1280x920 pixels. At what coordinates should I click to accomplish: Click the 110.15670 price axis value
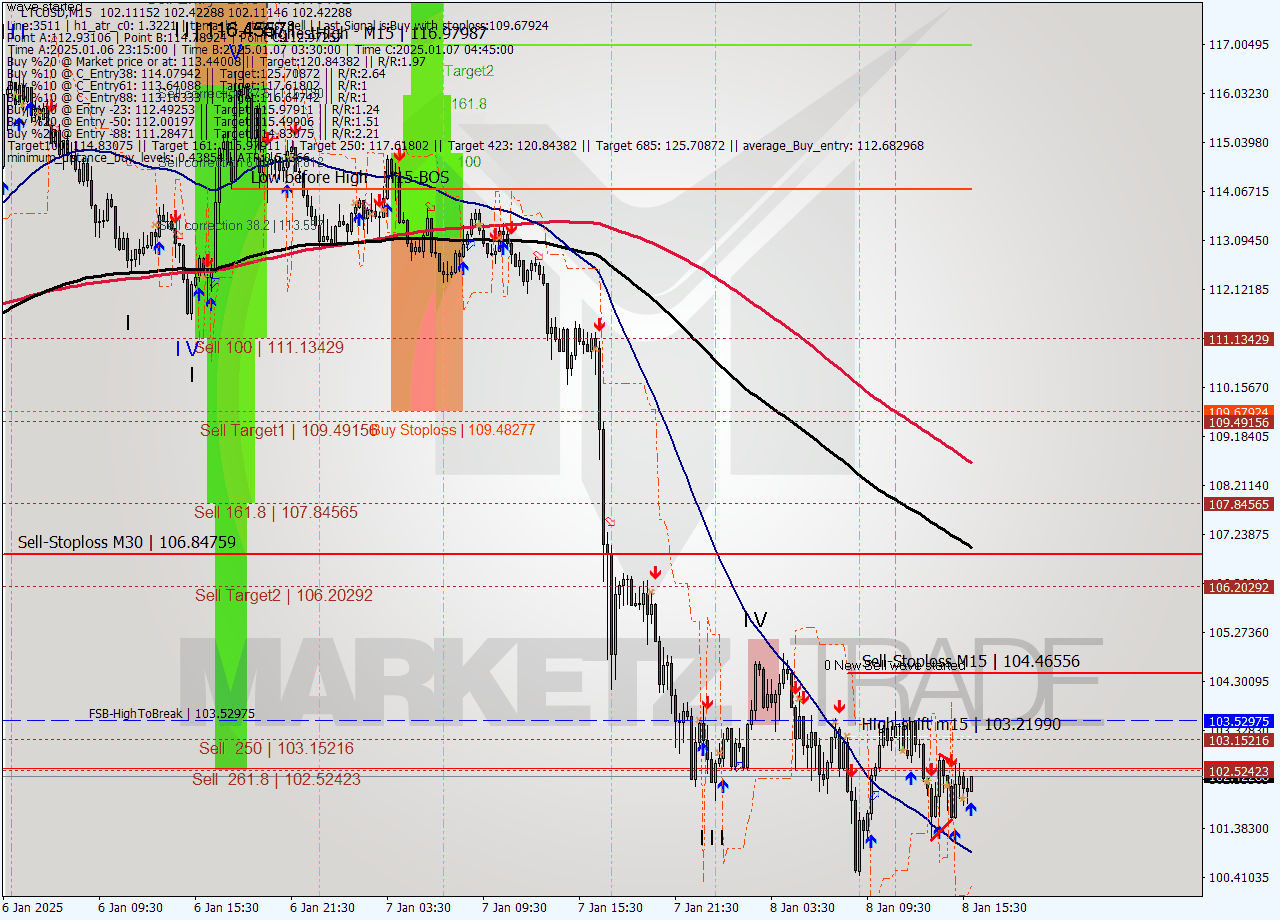1239,388
